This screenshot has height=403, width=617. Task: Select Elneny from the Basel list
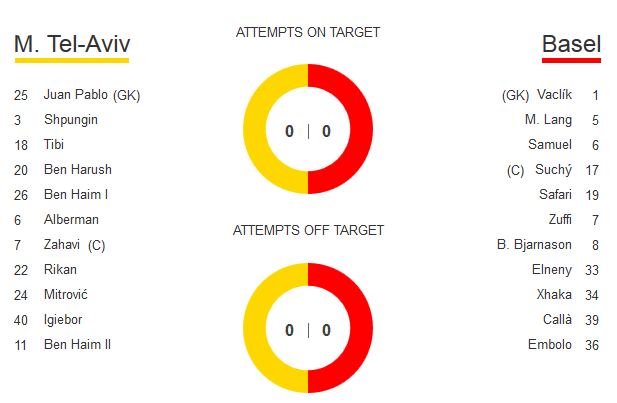(552, 270)
